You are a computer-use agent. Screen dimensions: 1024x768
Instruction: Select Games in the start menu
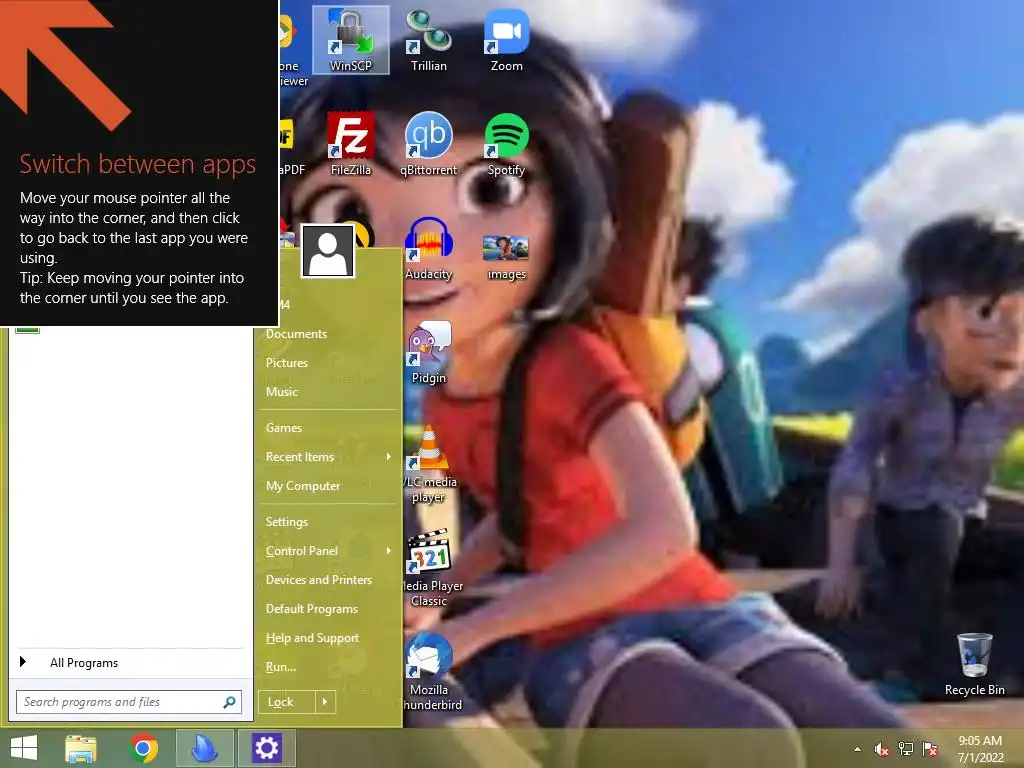[284, 428]
